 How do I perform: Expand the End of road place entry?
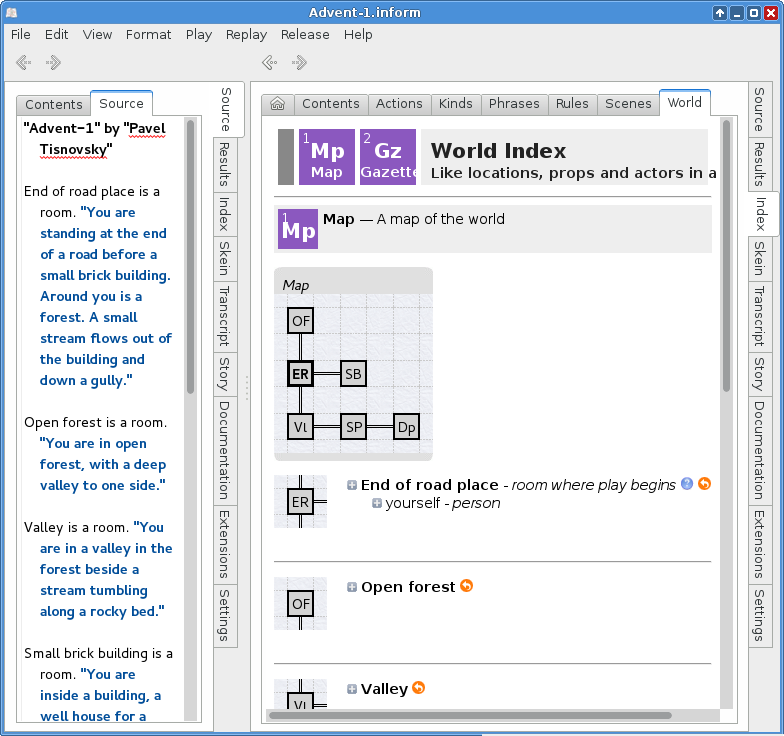click(352, 486)
